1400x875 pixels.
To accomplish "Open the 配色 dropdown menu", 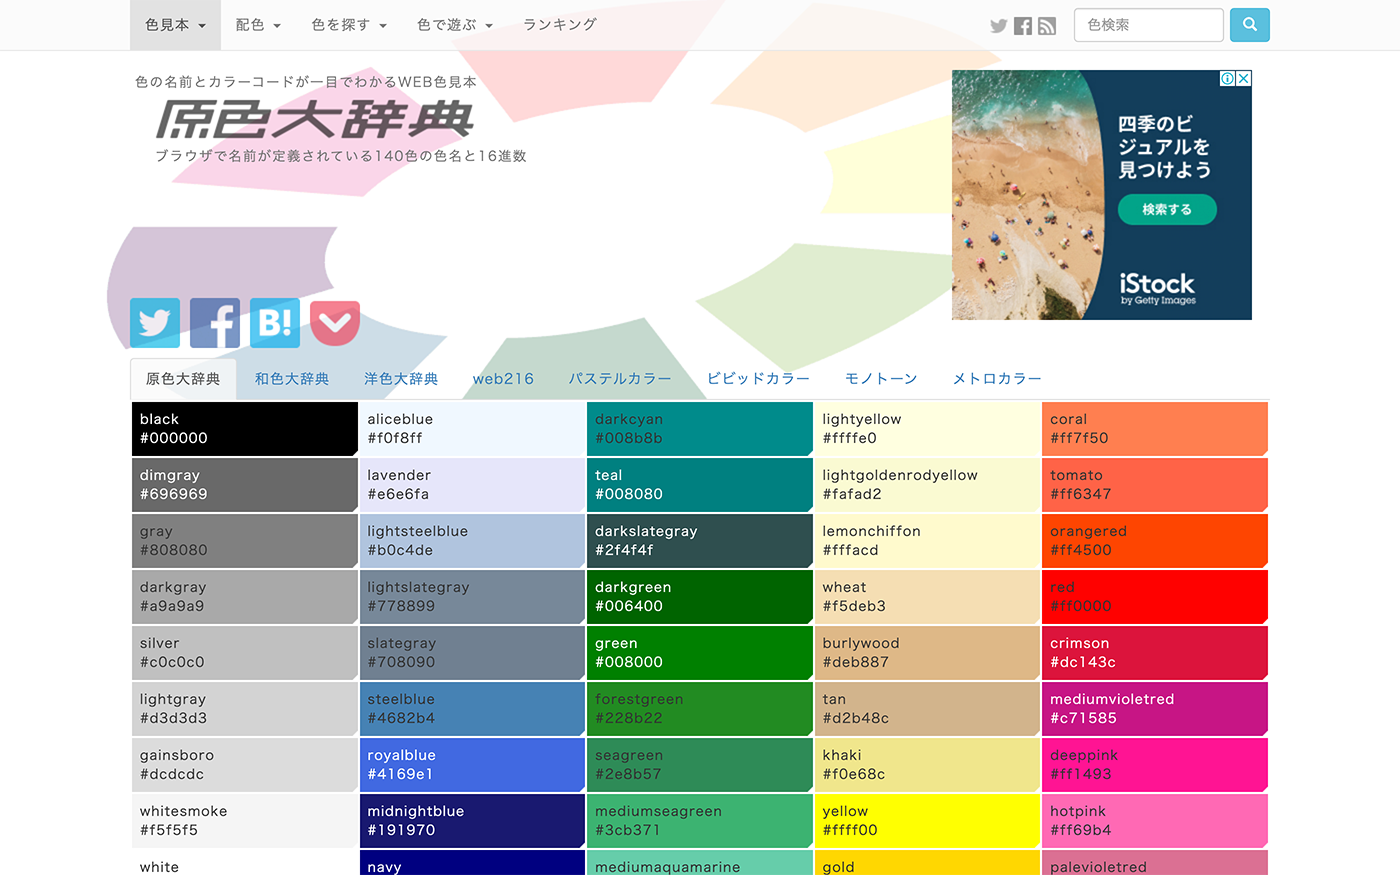I will click(x=258, y=25).
